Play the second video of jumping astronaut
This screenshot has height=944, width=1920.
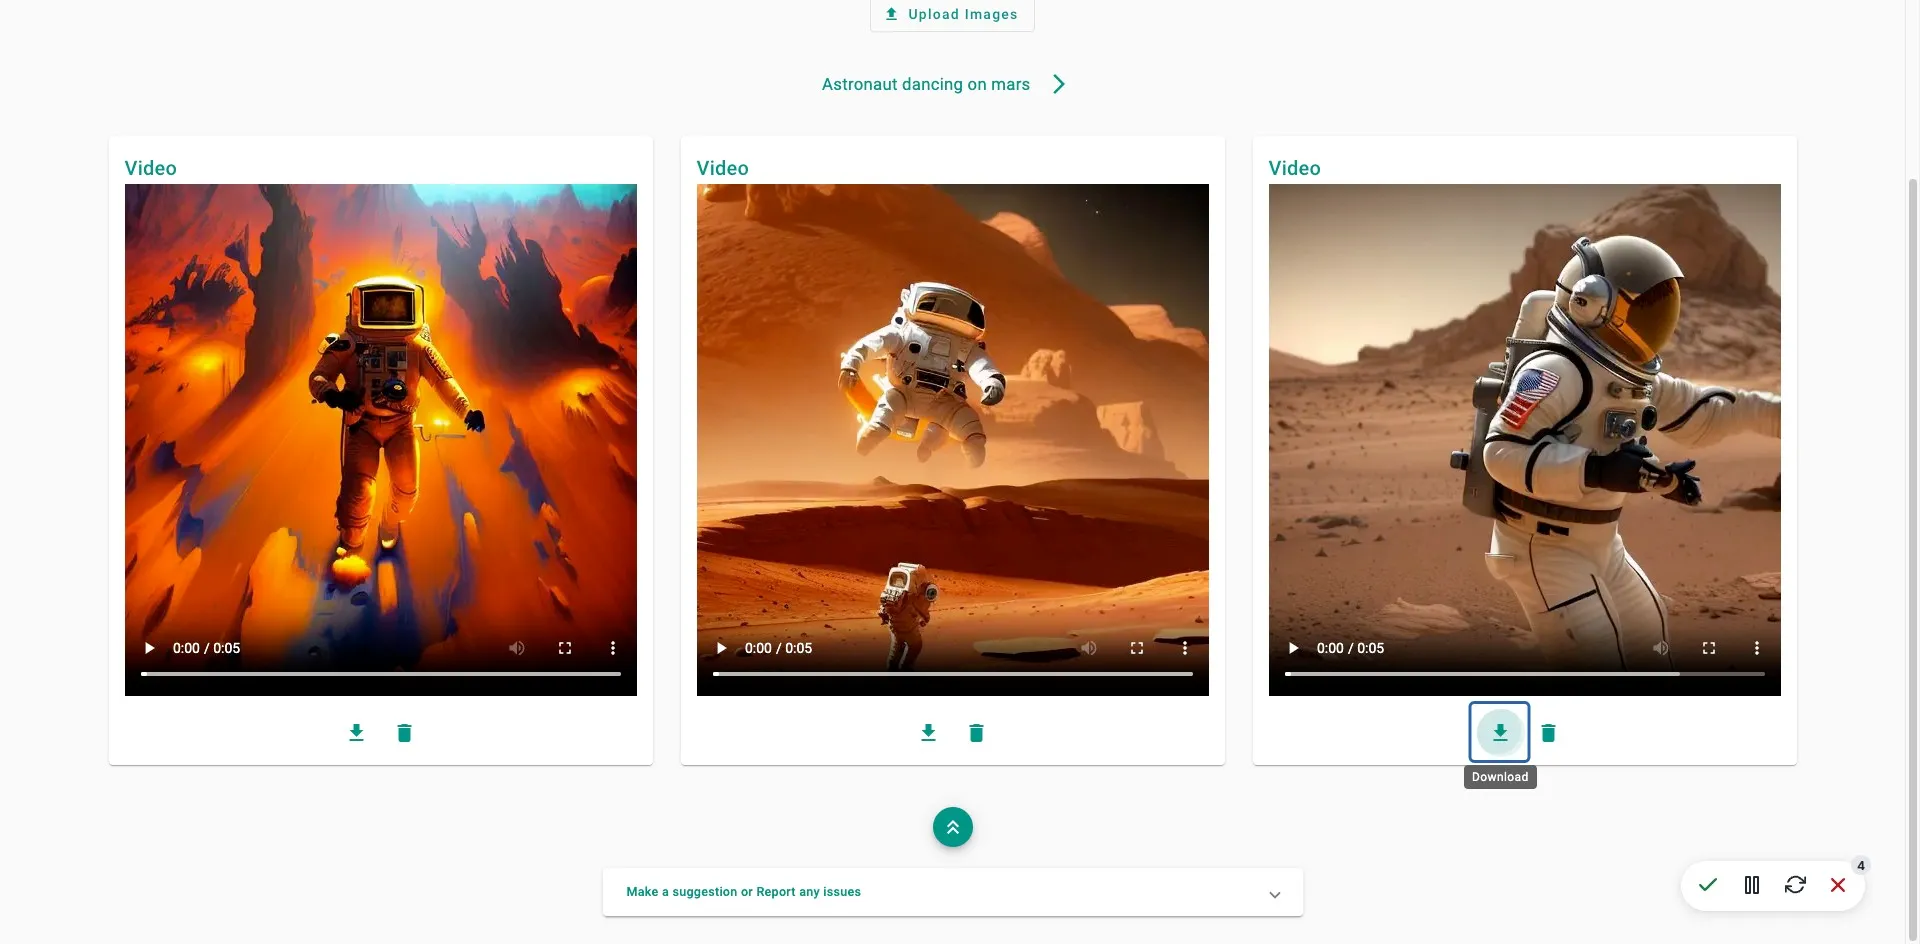pyautogui.click(x=722, y=648)
